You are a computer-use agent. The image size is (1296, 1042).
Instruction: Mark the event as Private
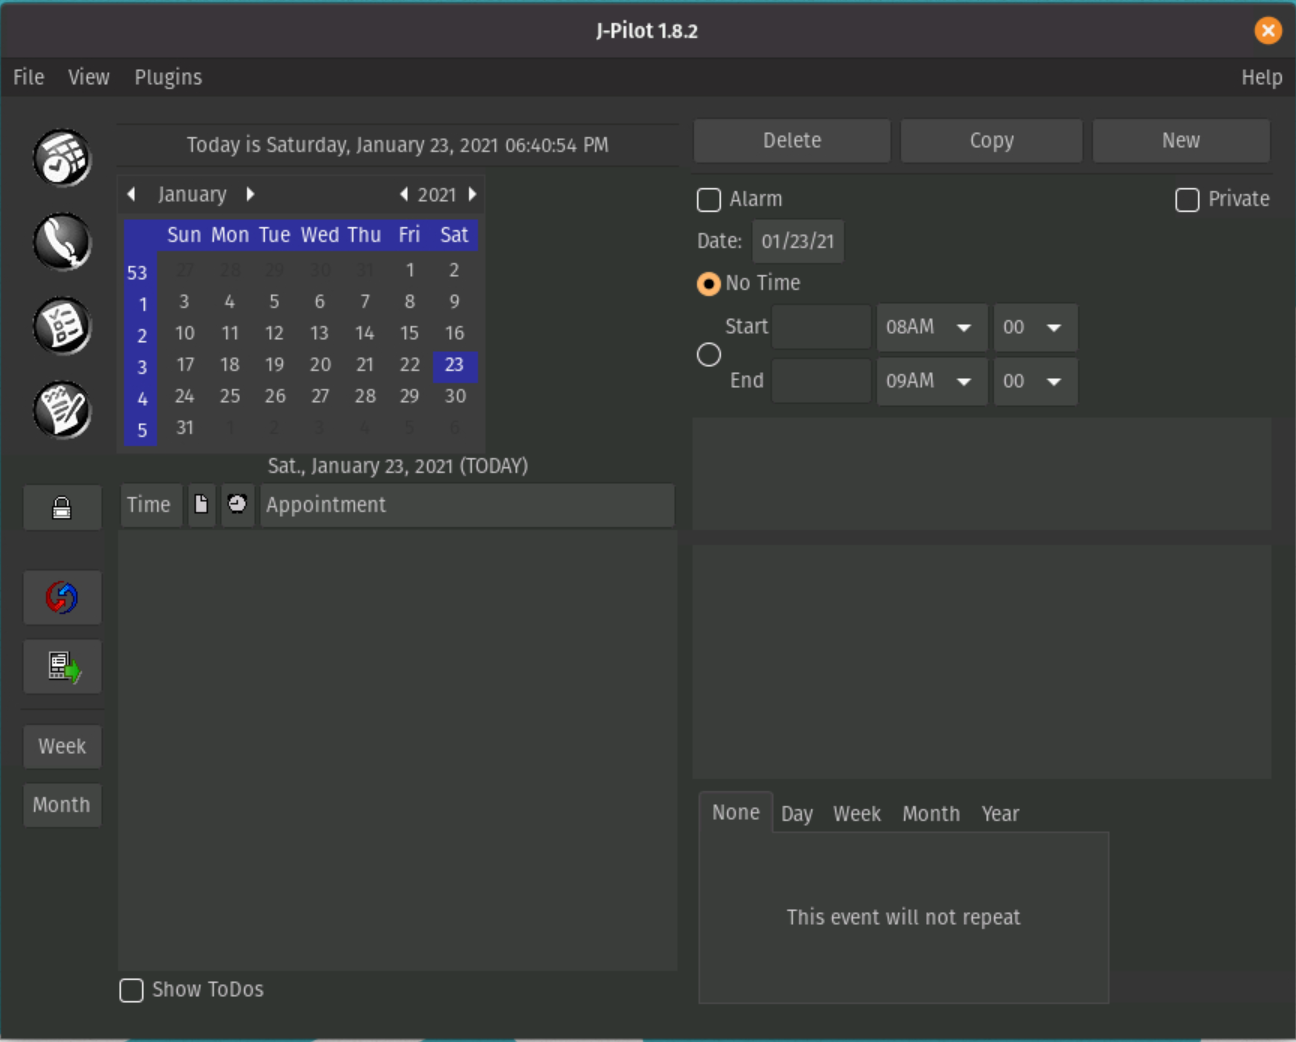tap(1187, 200)
